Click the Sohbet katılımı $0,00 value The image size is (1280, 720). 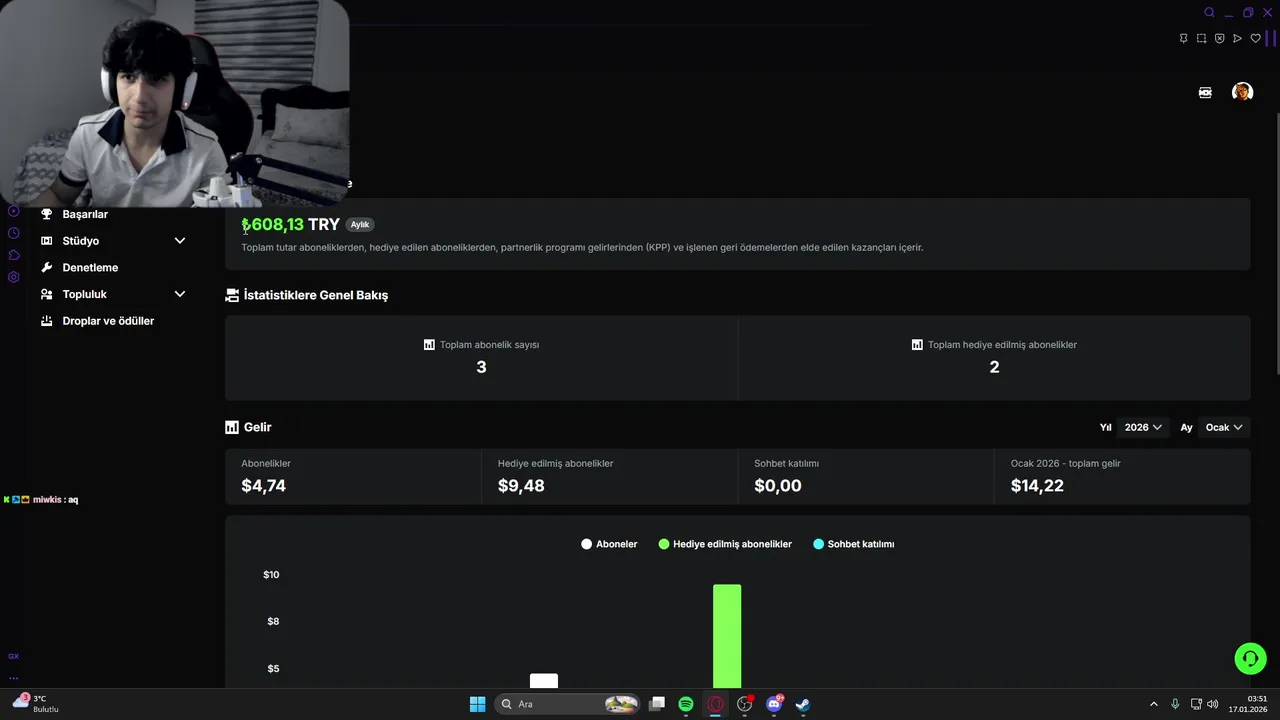click(778, 486)
